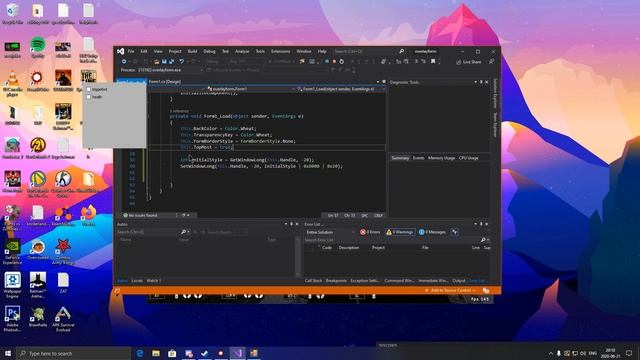Sort the Error List by the Description column
640x360 pixels.
(x=349, y=248)
